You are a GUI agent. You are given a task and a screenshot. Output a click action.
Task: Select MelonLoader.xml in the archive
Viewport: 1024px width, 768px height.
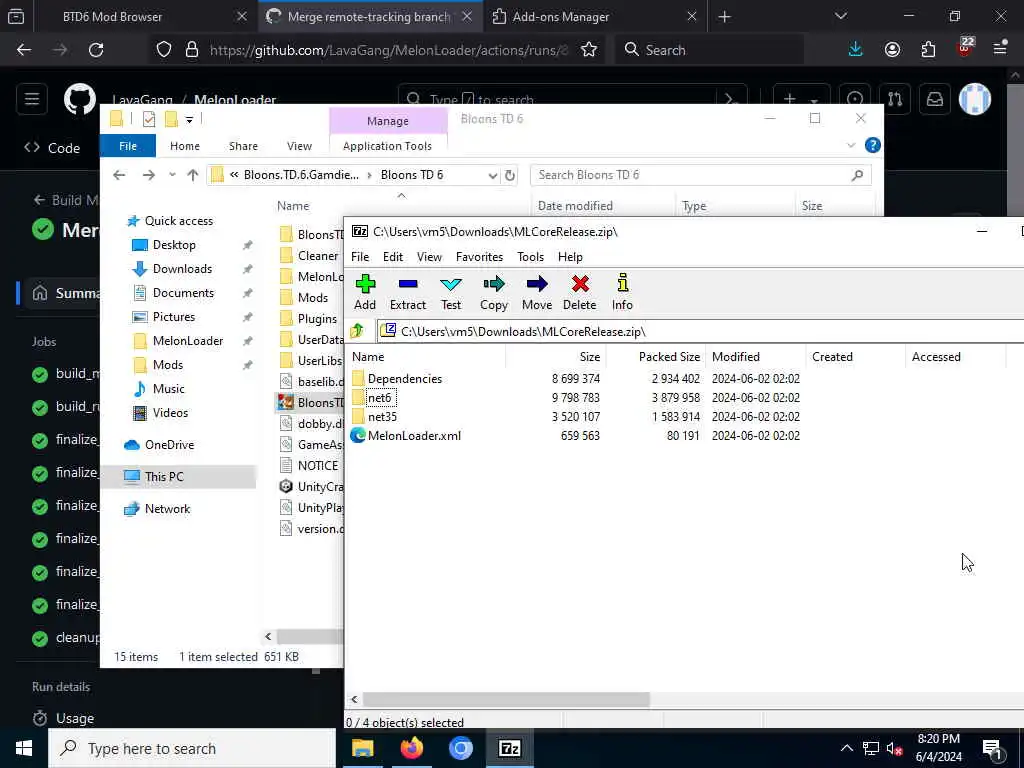[414, 436]
